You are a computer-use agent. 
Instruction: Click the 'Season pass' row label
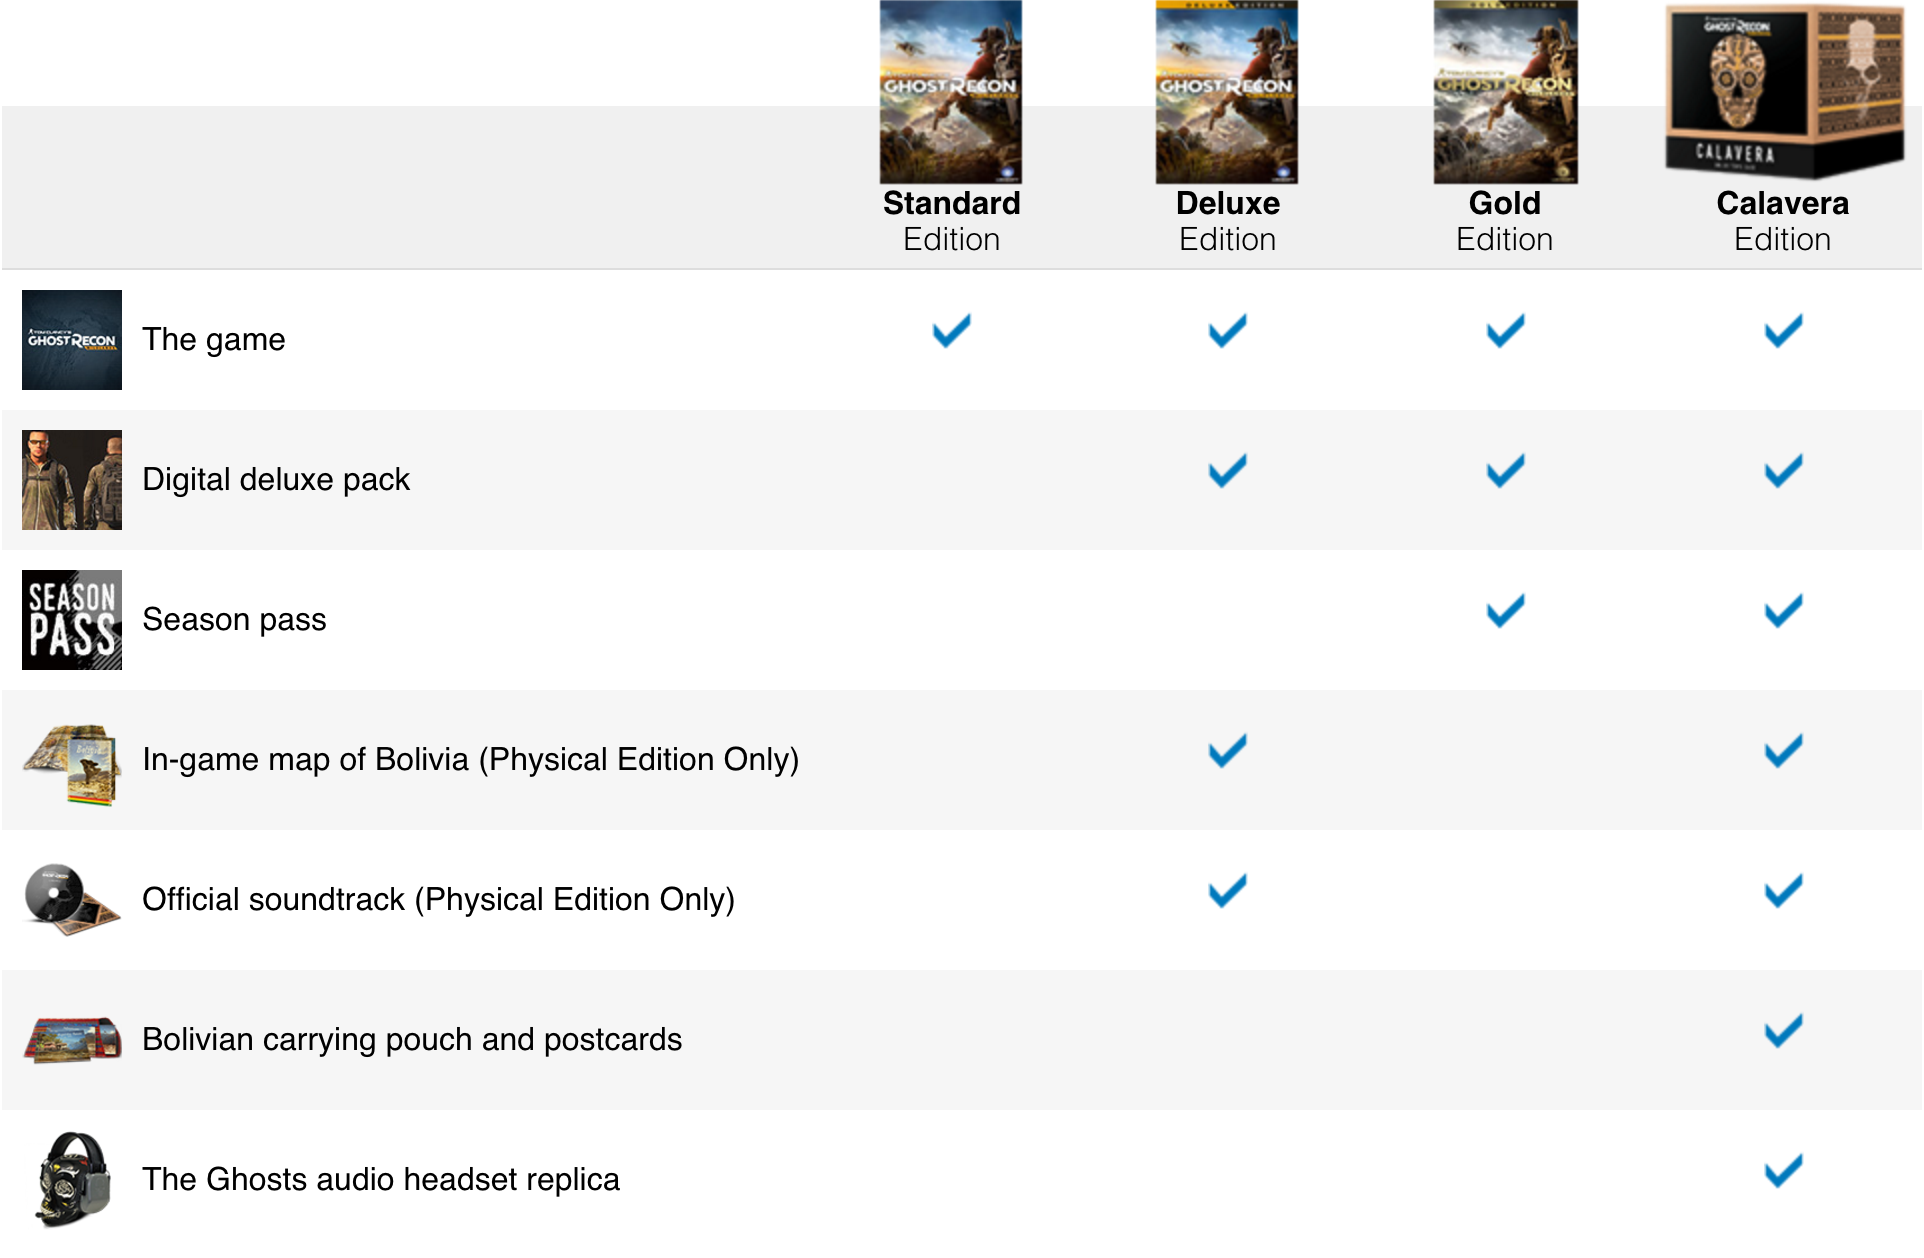(234, 620)
